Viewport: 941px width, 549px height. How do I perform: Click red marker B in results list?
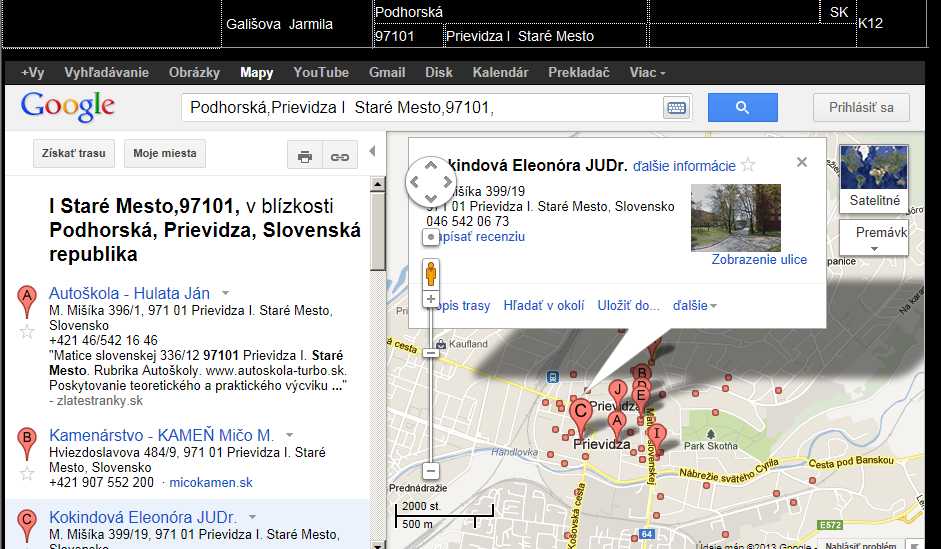click(26, 443)
